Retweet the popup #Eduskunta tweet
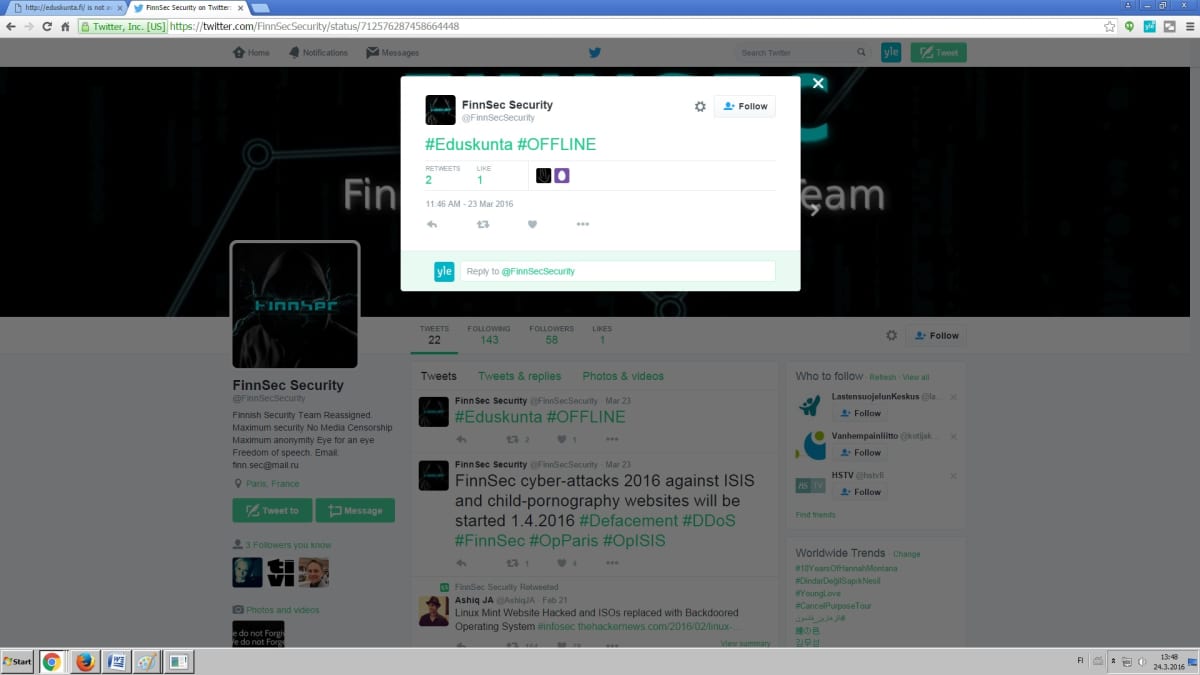The height and width of the screenshot is (675, 1200). pyautogui.click(x=483, y=225)
